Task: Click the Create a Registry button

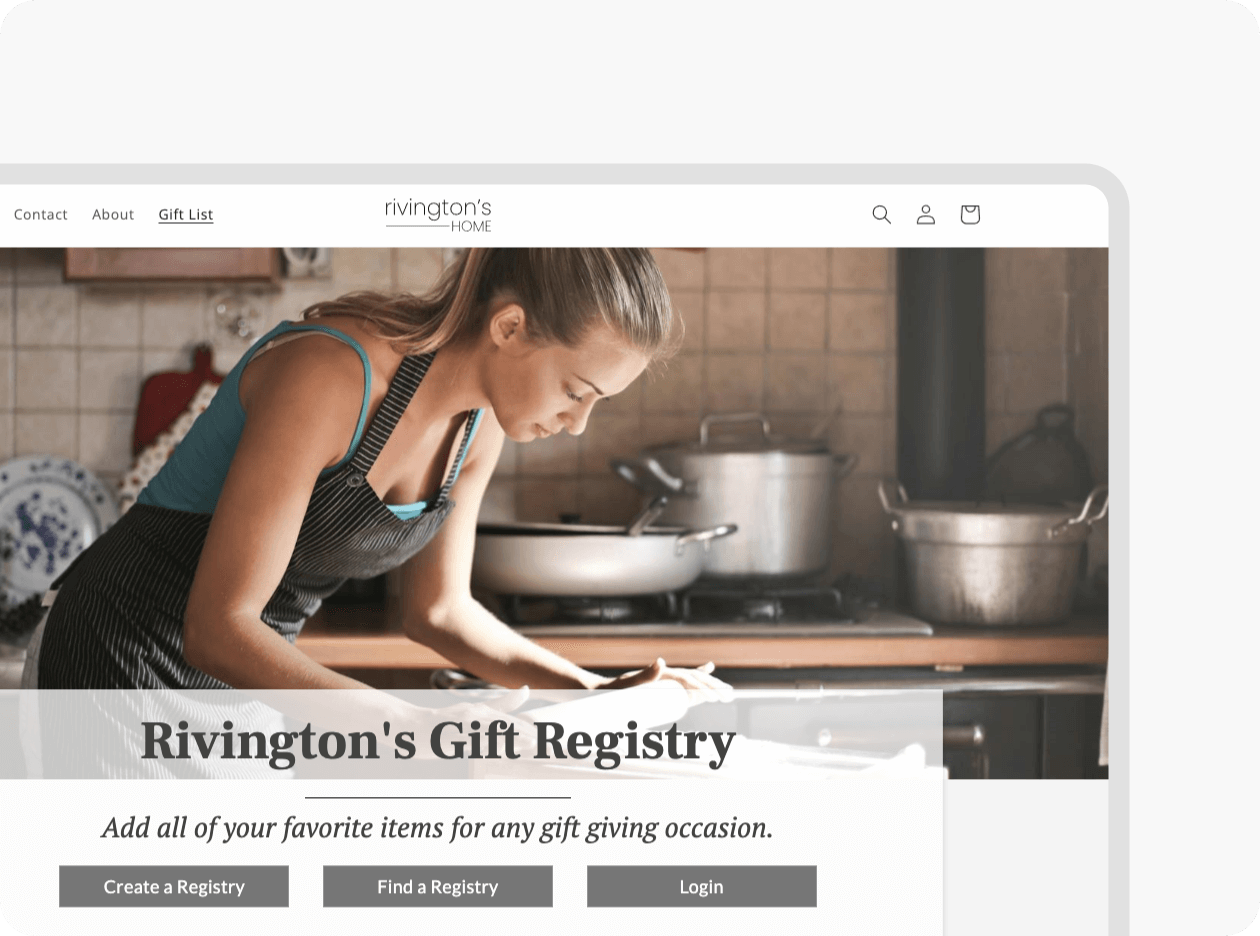Action: pos(174,886)
